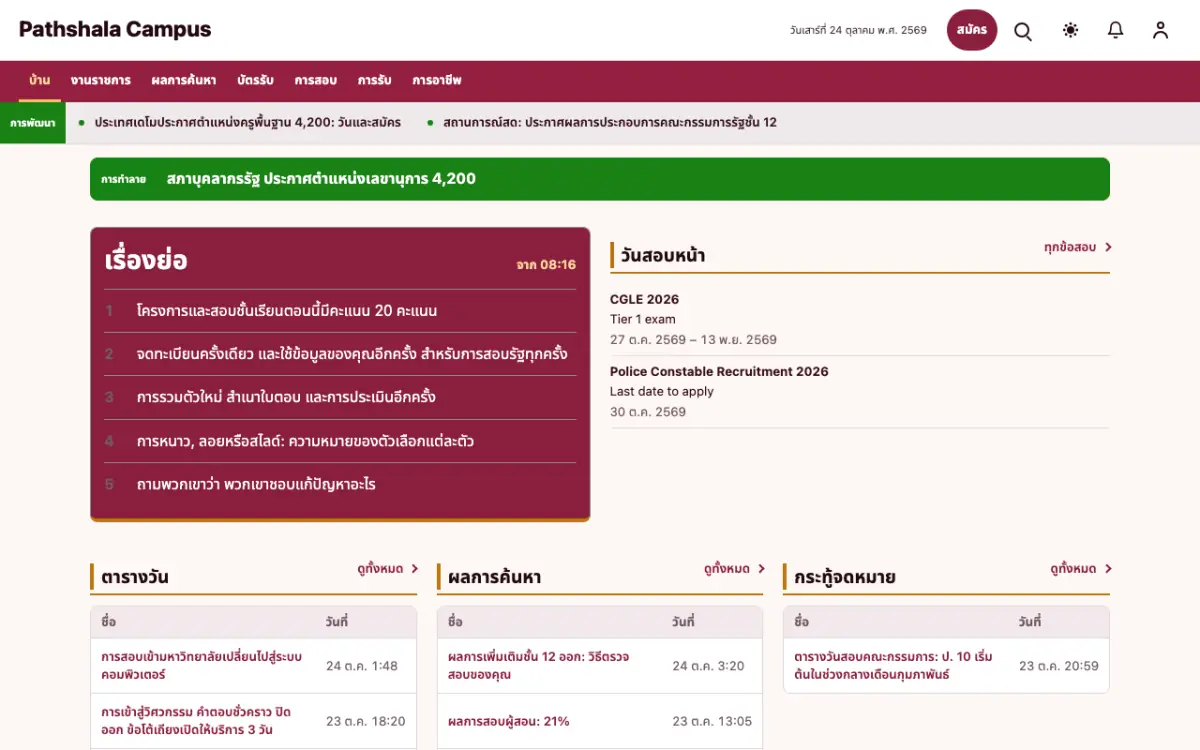Open the บัตรรับ nav item
Image resolution: width=1200 pixels, height=750 pixels.
[x=255, y=80]
